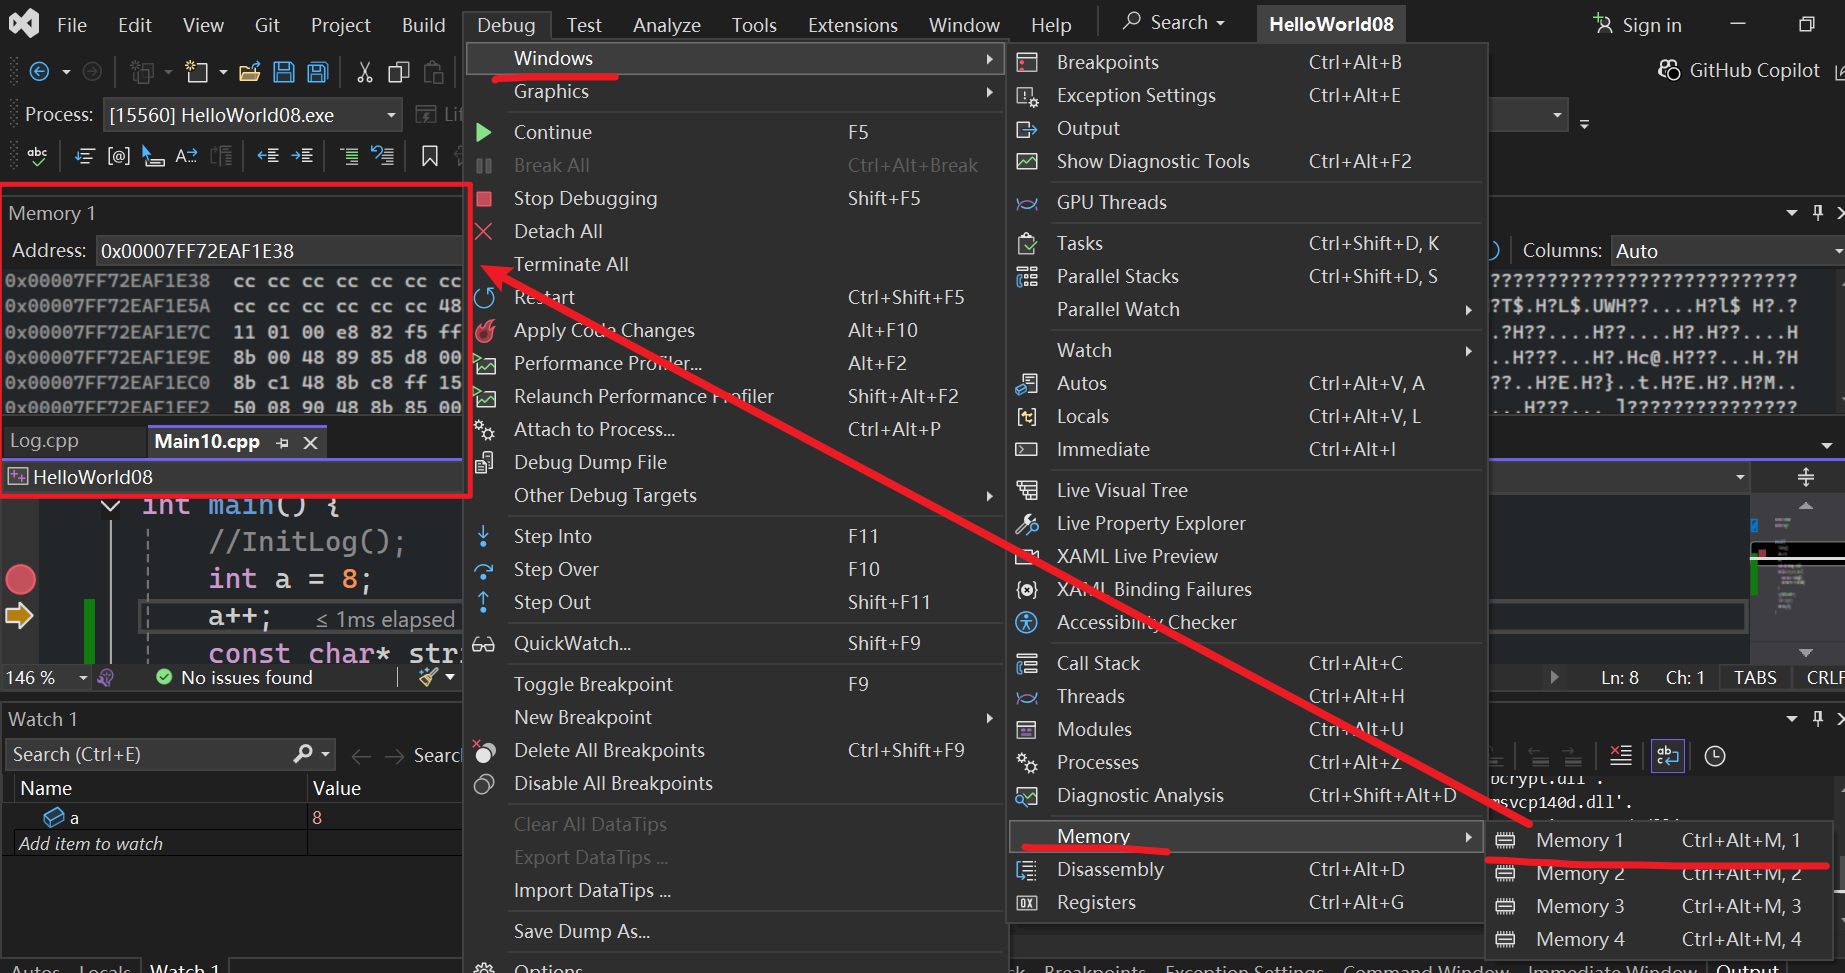This screenshot has height=973, width=1845.
Task: Click the Open File folder icon
Action: [x=250, y=72]
